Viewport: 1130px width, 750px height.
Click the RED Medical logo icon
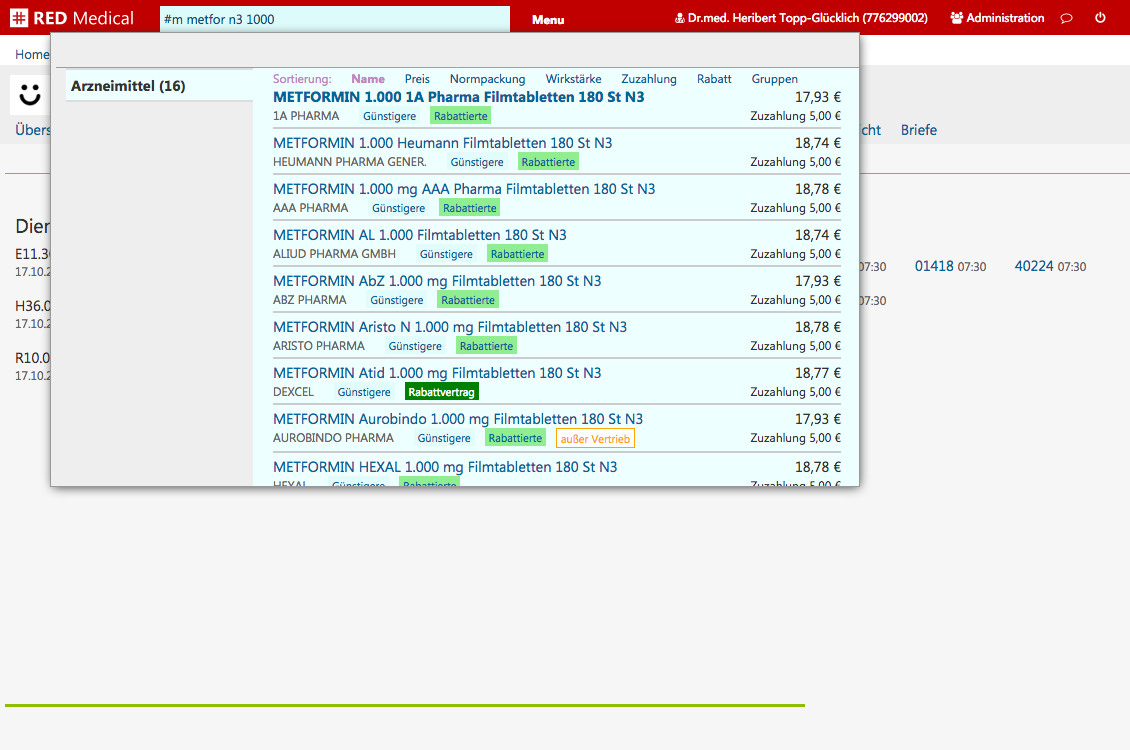pos(19,18)
